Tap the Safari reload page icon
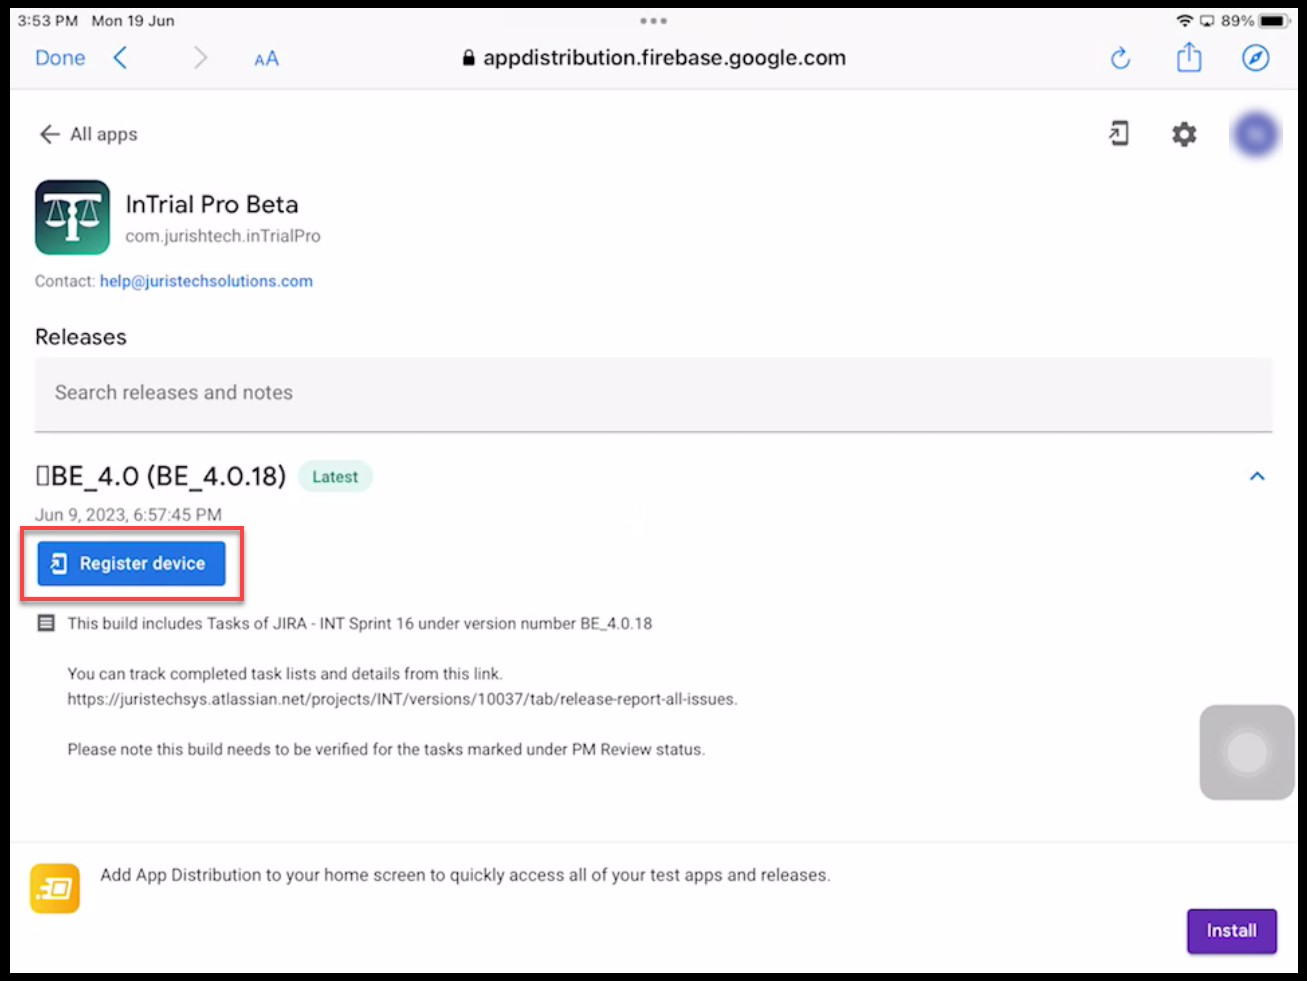This screenshot has width=1307, height=981. [x=1120, y=58]
